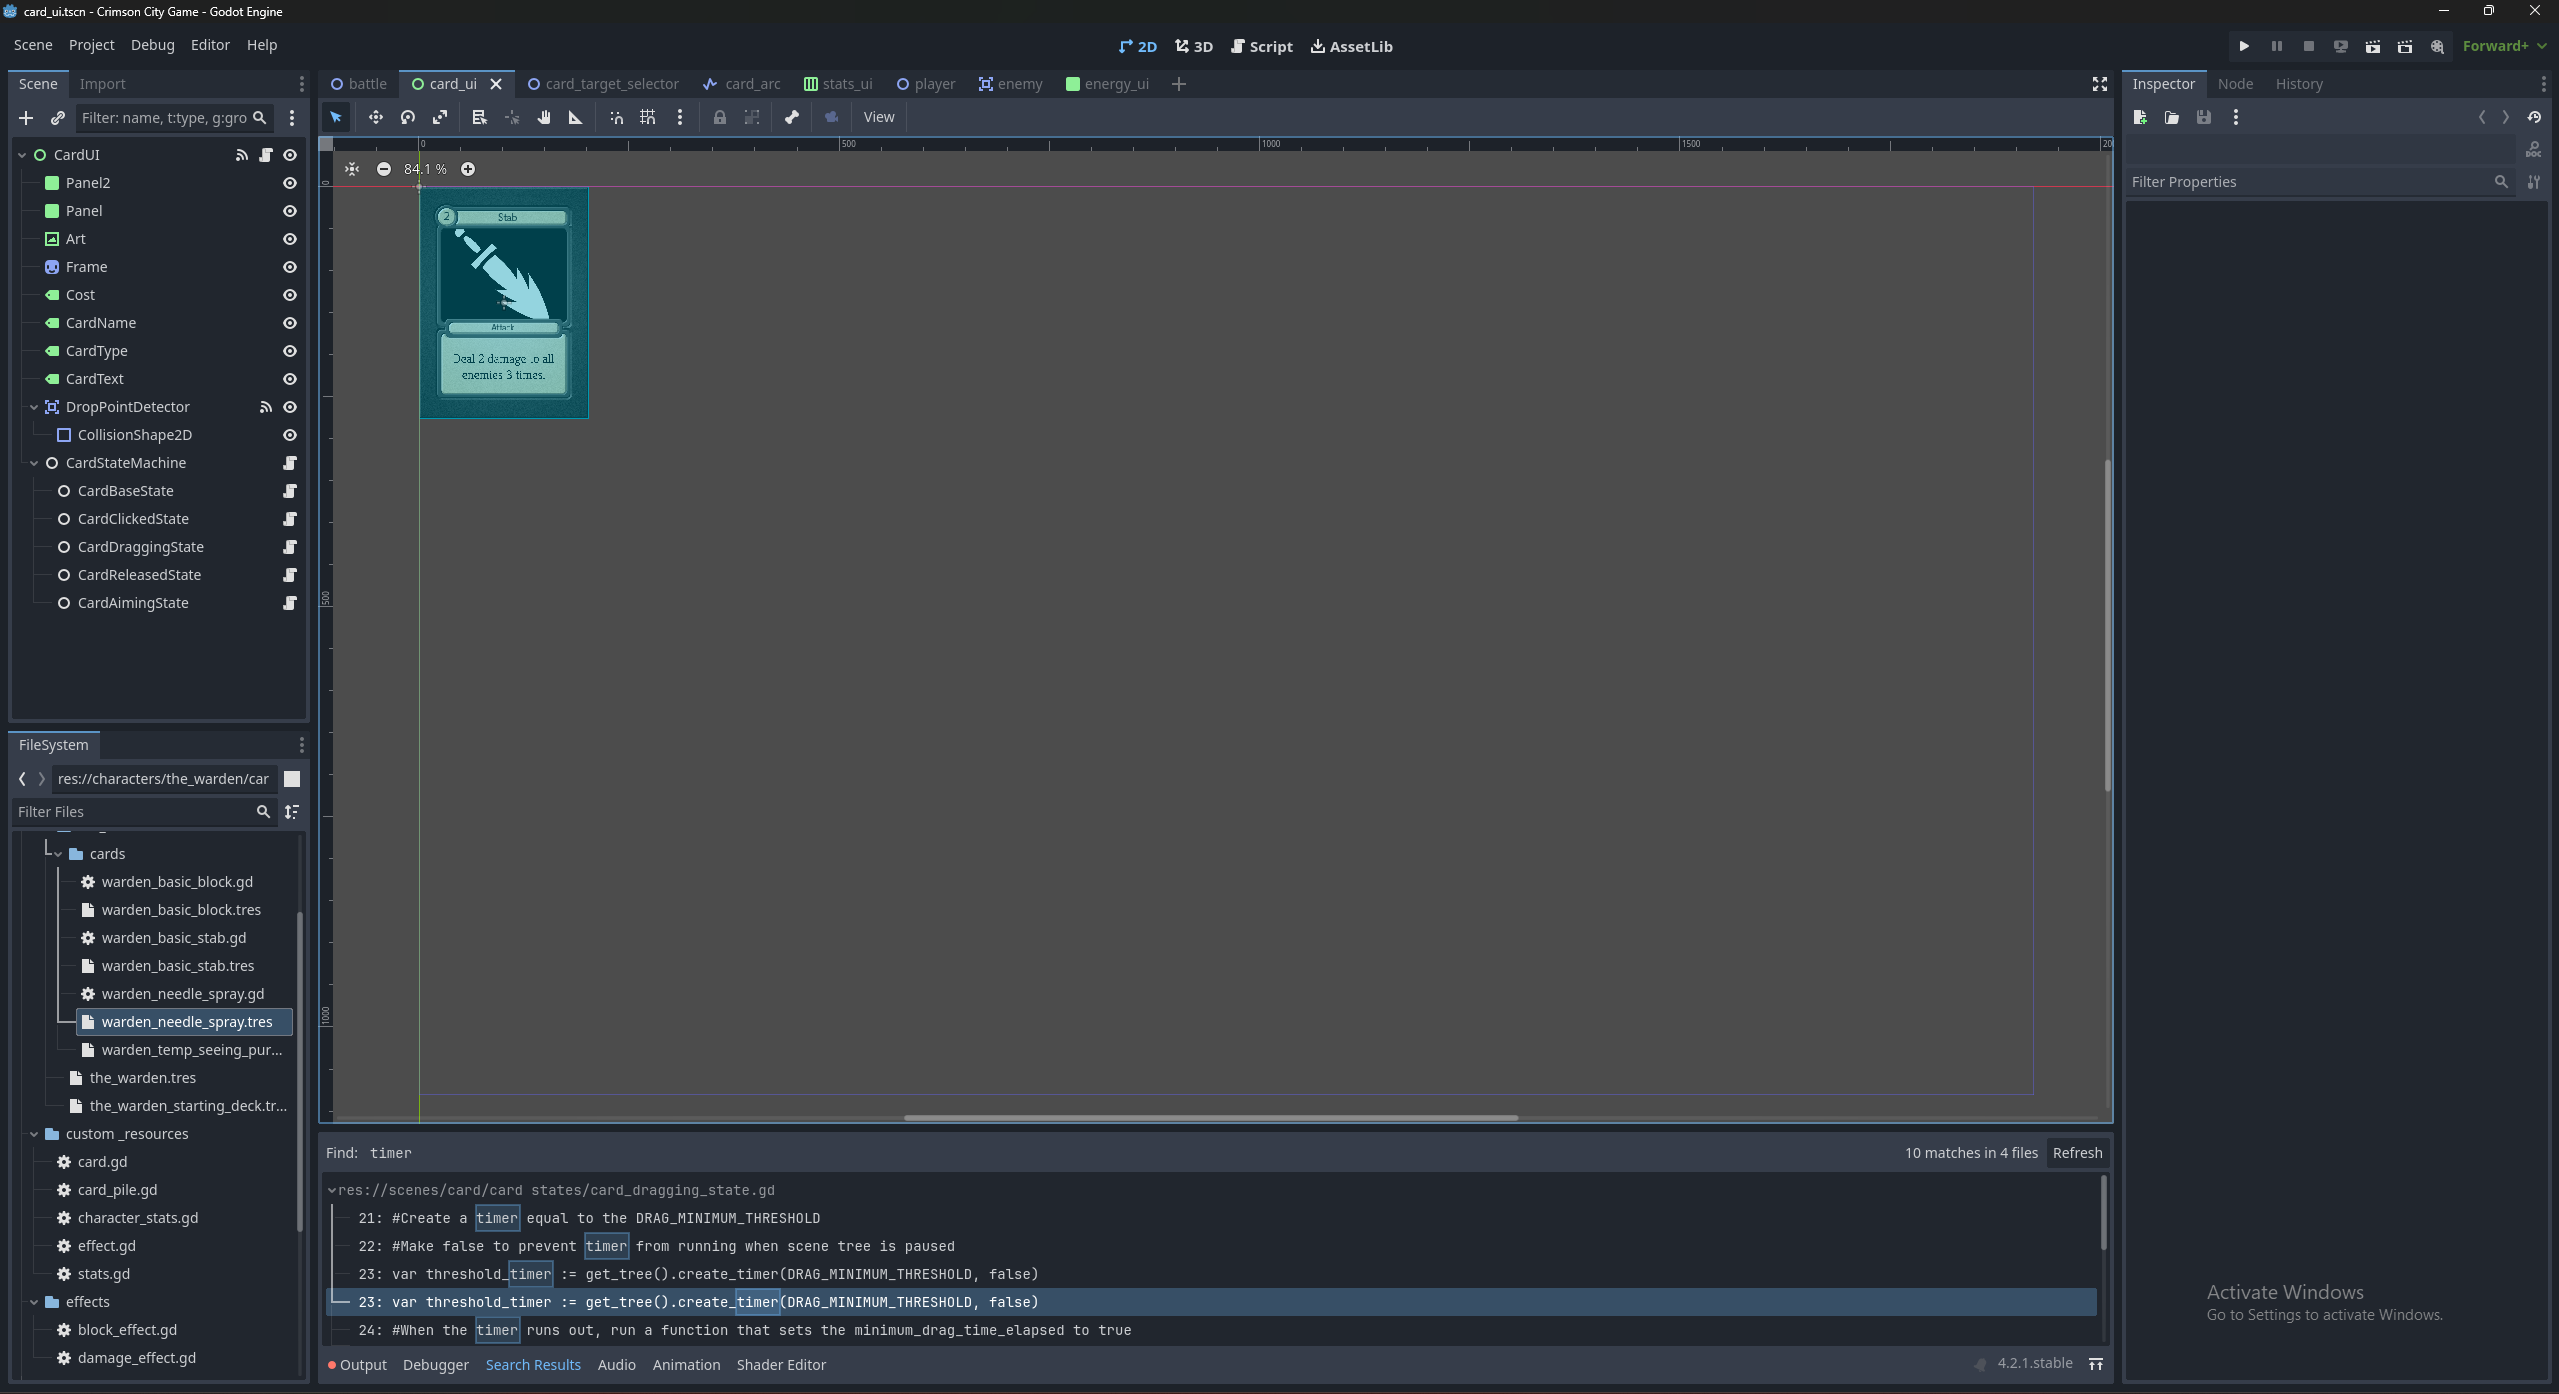Click the zoom in plus button in the viewport
This screenshot has width=2559, height=1394.
coord(468,169)
